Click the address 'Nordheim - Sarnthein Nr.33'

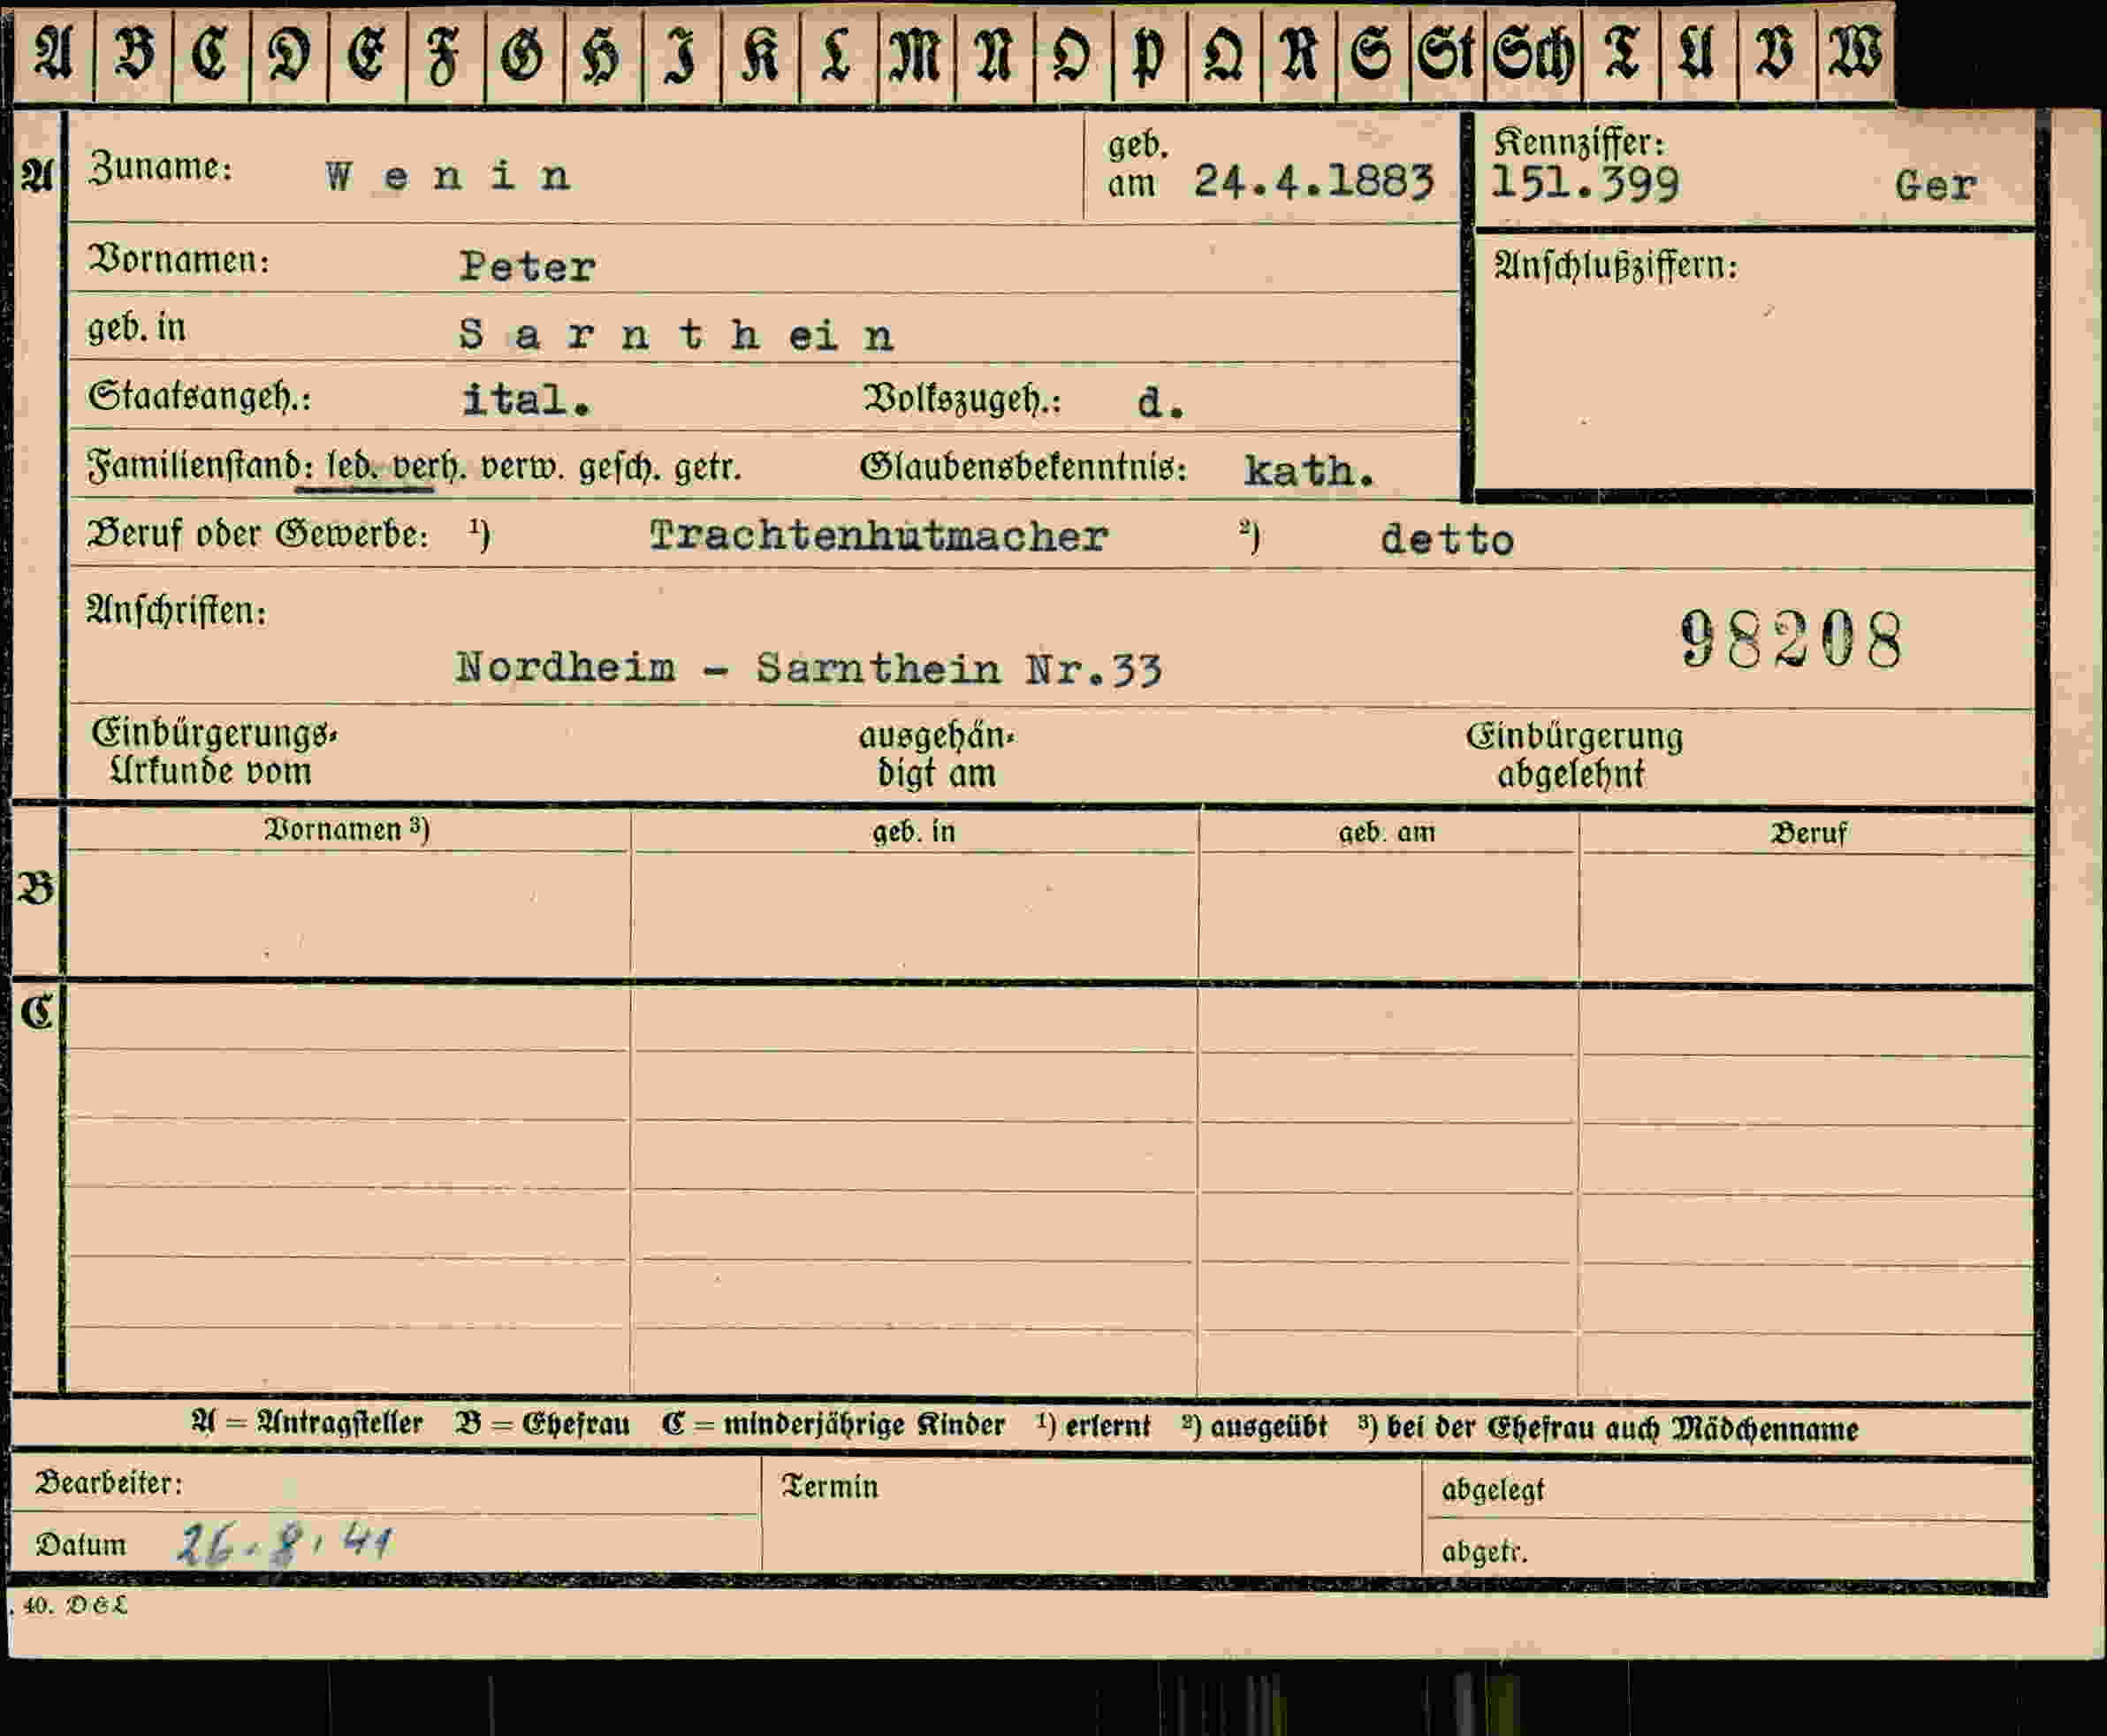(808, 668)
